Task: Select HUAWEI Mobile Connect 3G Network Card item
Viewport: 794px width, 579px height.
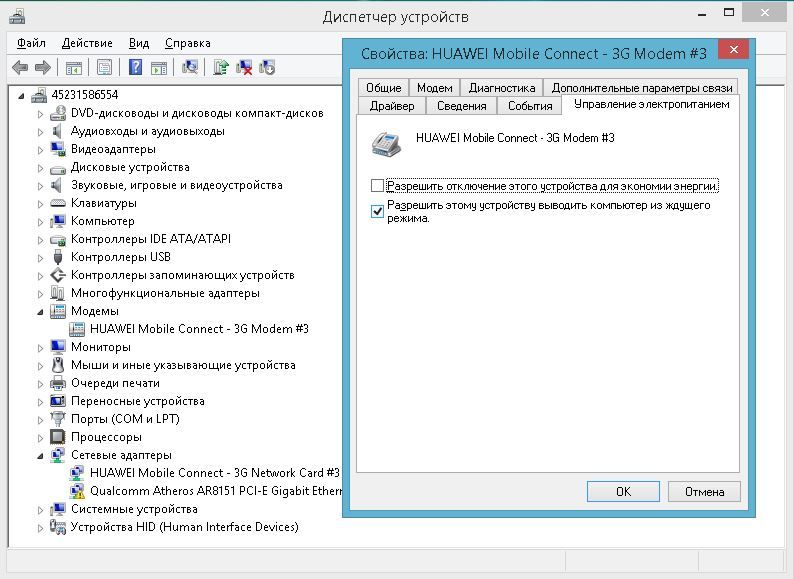Action: pos(214,473)
